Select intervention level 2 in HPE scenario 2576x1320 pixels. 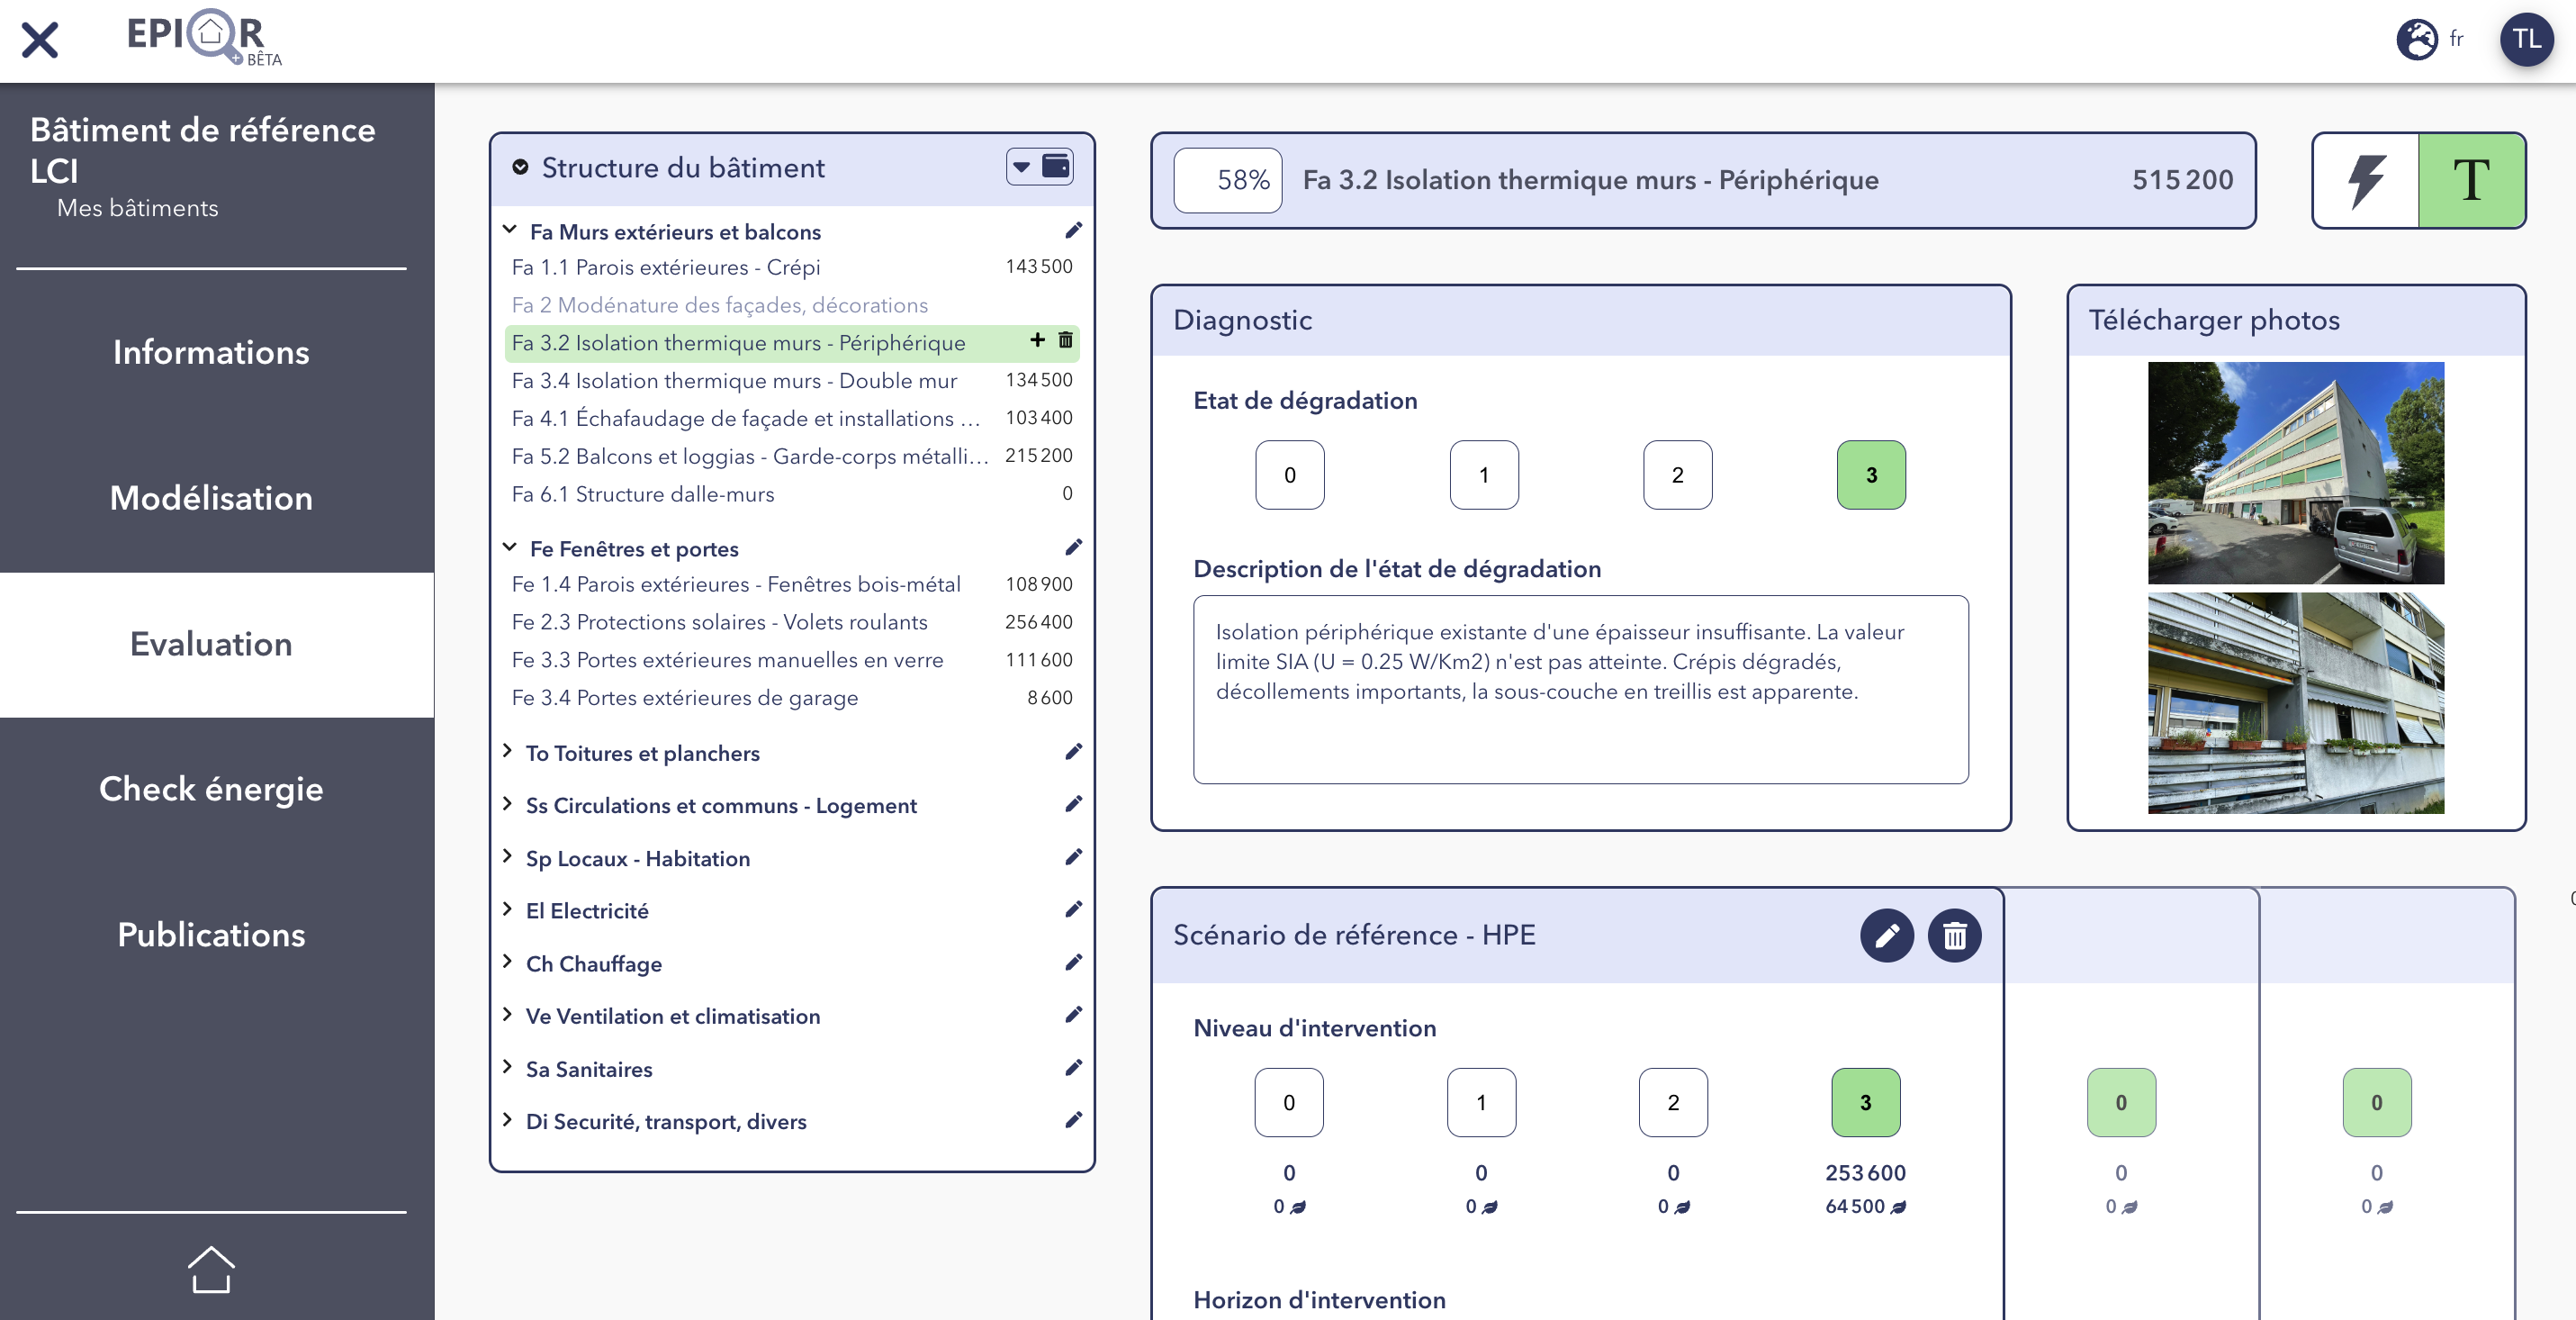[x=1673, y=1102]
